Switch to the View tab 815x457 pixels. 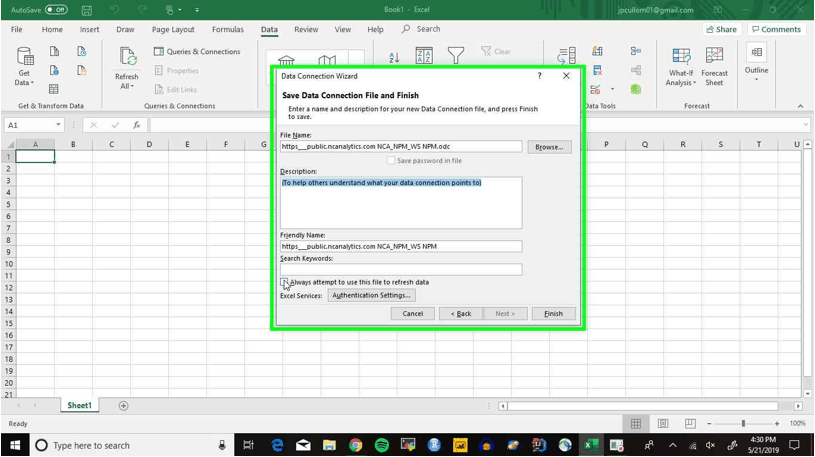pyautogui.click(x=343, y=30)
